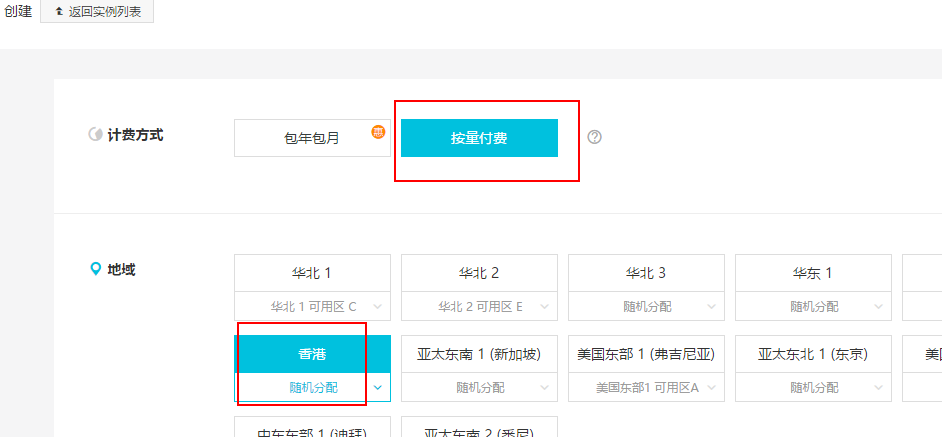The height and width of the screenshot is (437, 942).
Task: Pick the 华东 1 region
Action: [x=813, y=273]
